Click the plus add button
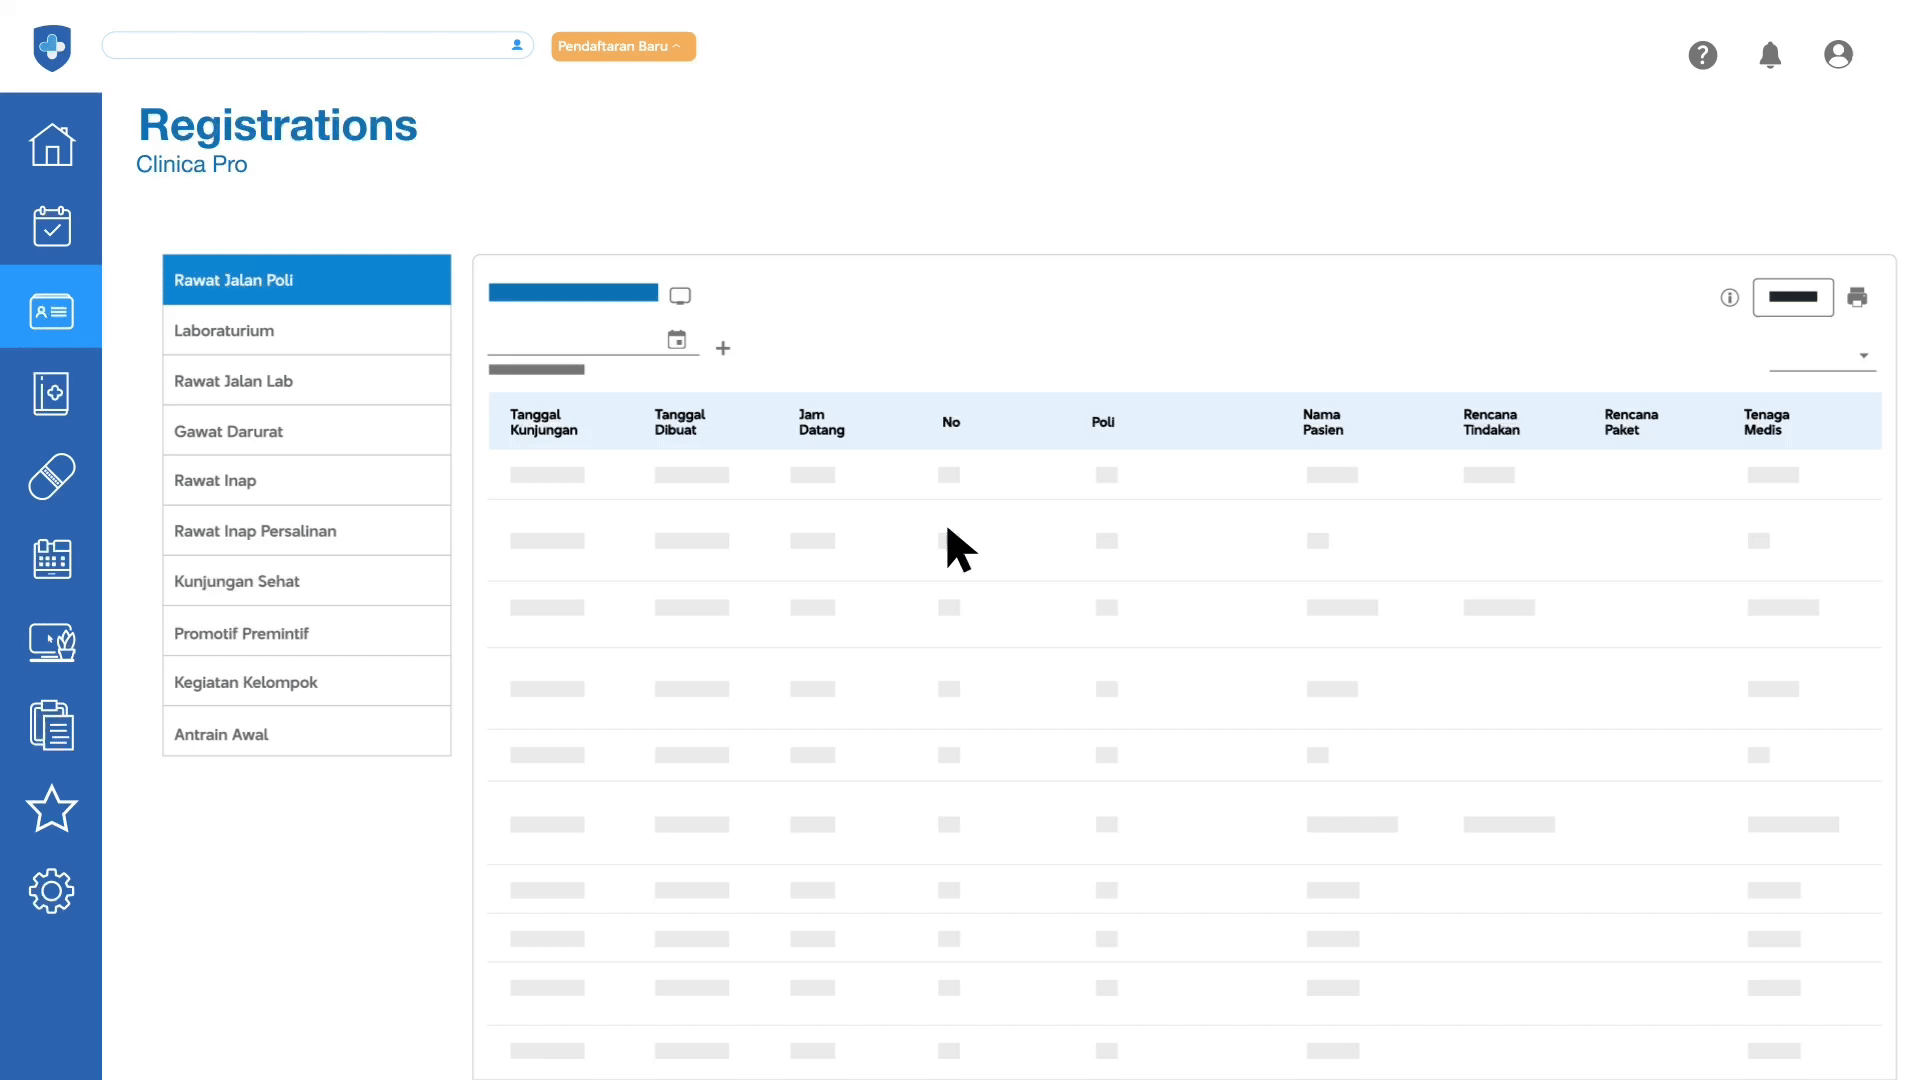 (723, 348)
